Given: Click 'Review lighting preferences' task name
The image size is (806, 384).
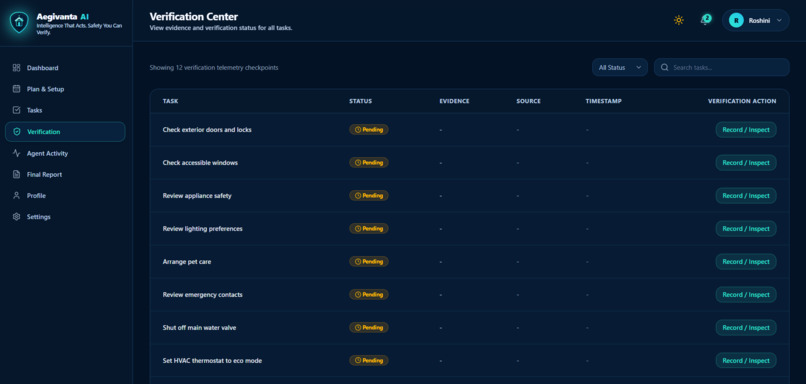Looking at the screenshot, I should coord(203,229).
